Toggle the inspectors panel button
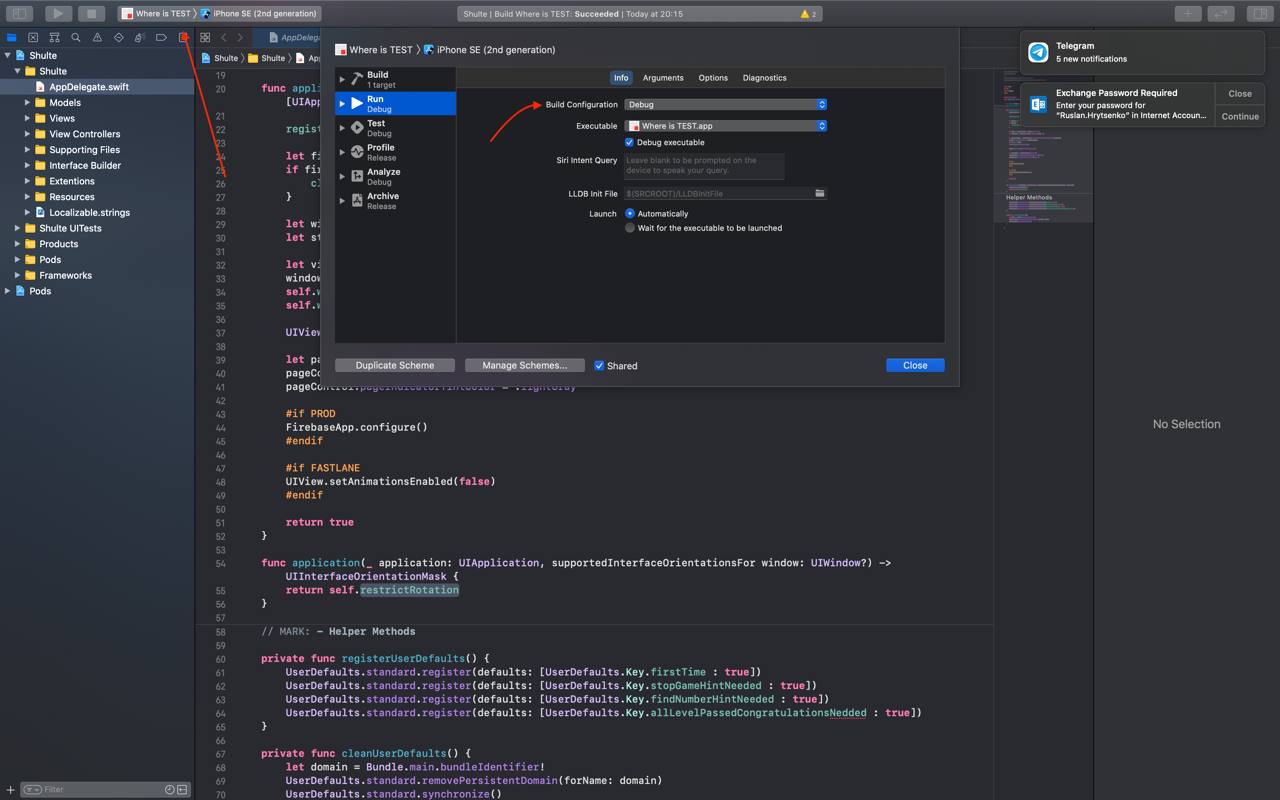 (1260, 14)
